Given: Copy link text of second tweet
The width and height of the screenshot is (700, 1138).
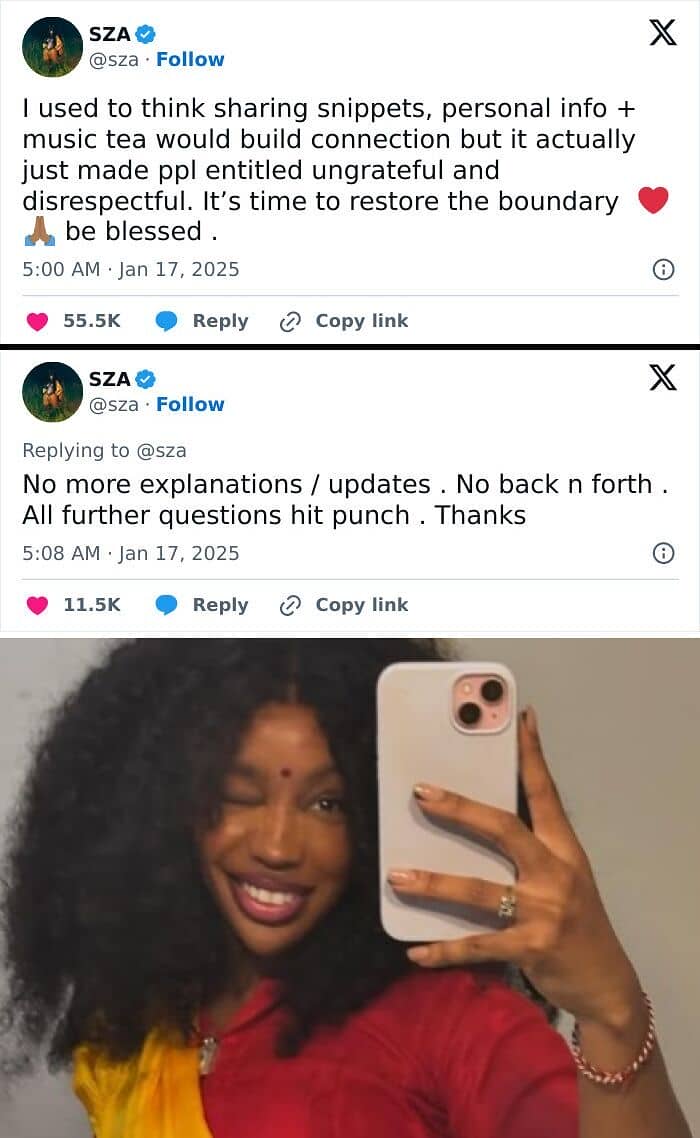Looking at the screenshot, I should 362,605.
